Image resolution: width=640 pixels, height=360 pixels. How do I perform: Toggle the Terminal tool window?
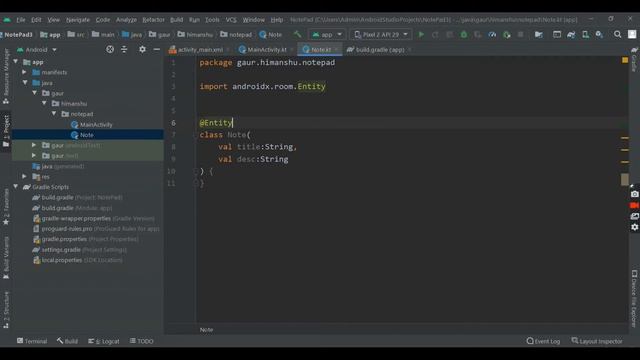click(32, 341)
